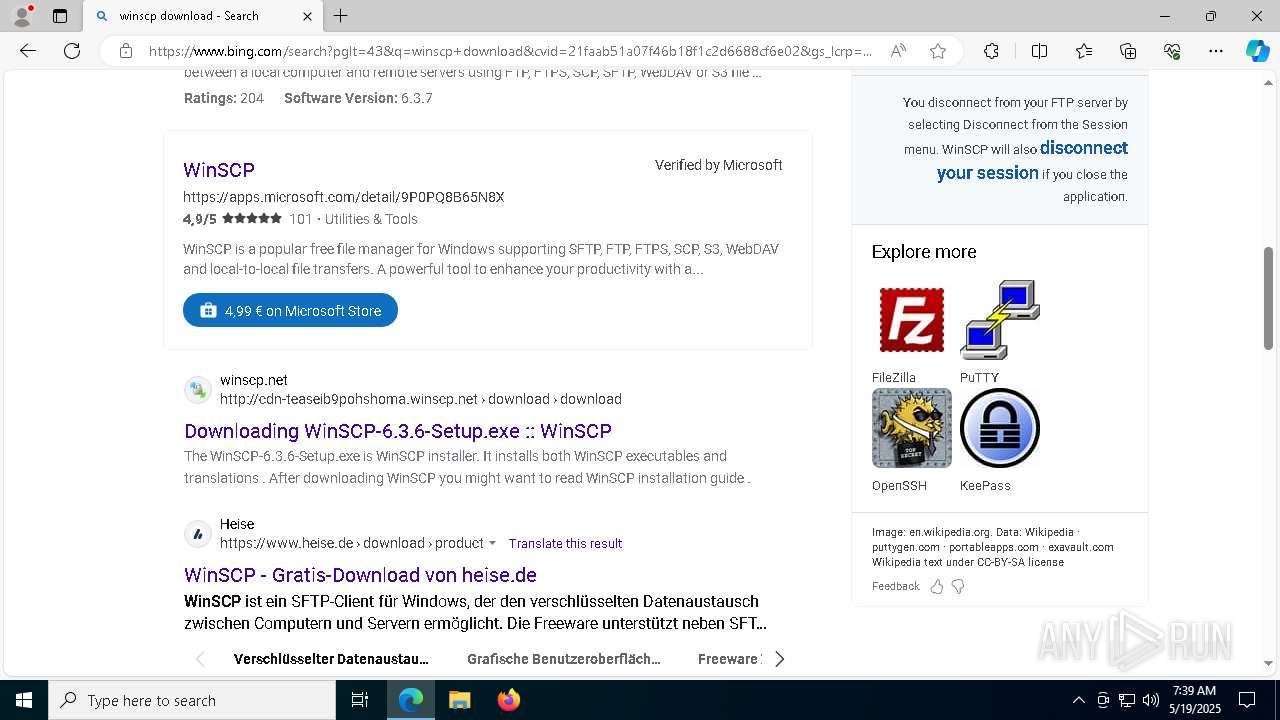Screen dimensions: 1280x720
Task: Select Verschlüsselter Datenaustau... chip
Action: (x=331, y=659)
